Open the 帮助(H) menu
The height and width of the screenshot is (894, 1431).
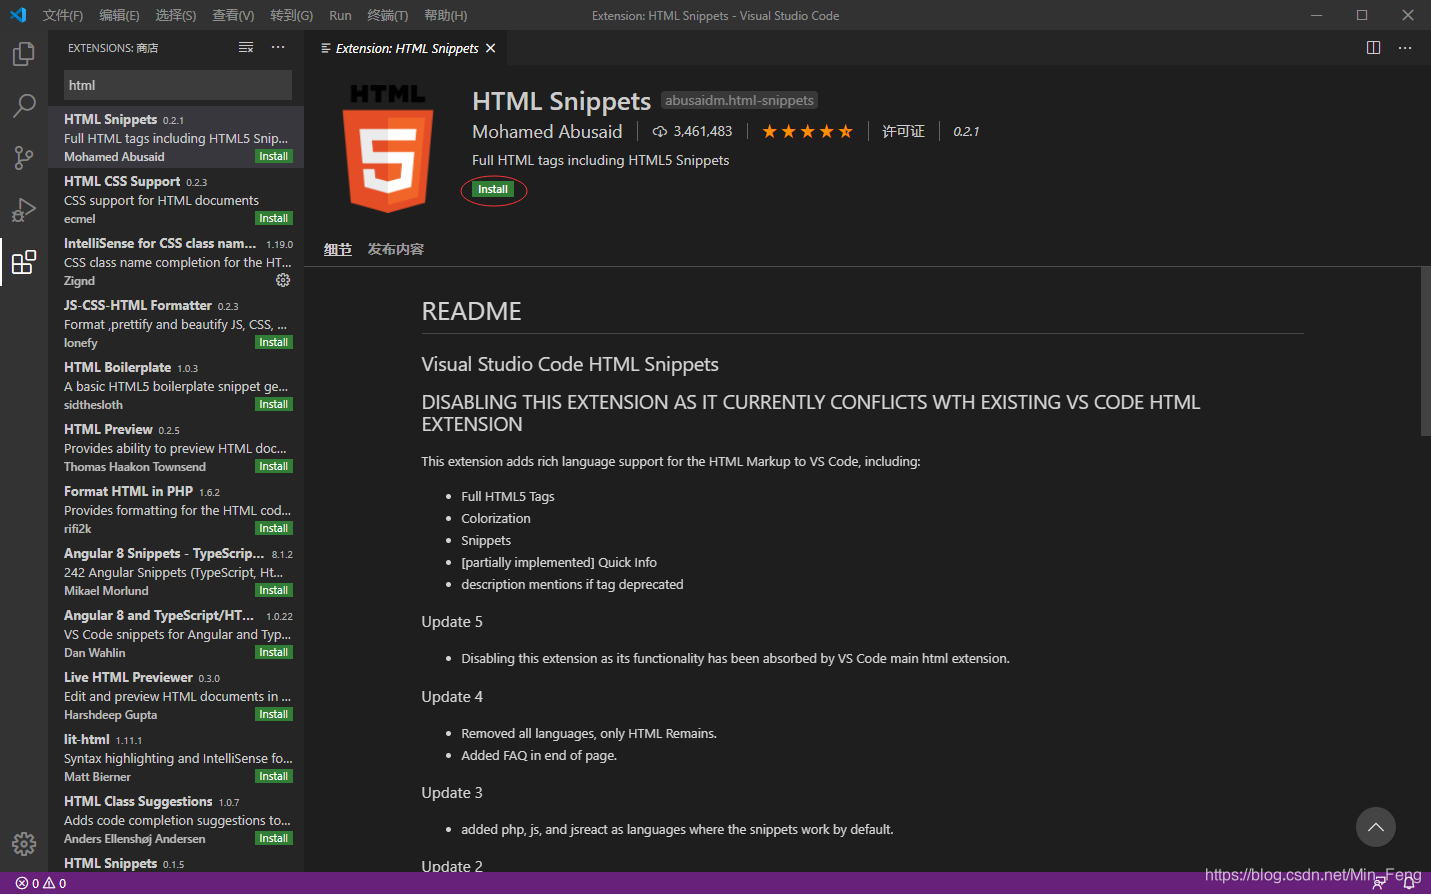pos(446,15)
